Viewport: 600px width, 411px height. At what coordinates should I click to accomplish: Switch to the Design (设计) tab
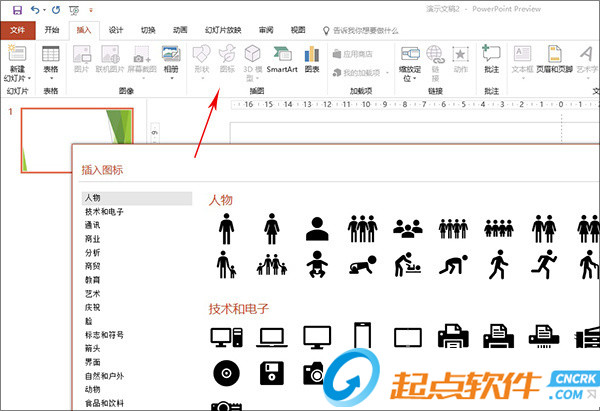coord(116,30)
